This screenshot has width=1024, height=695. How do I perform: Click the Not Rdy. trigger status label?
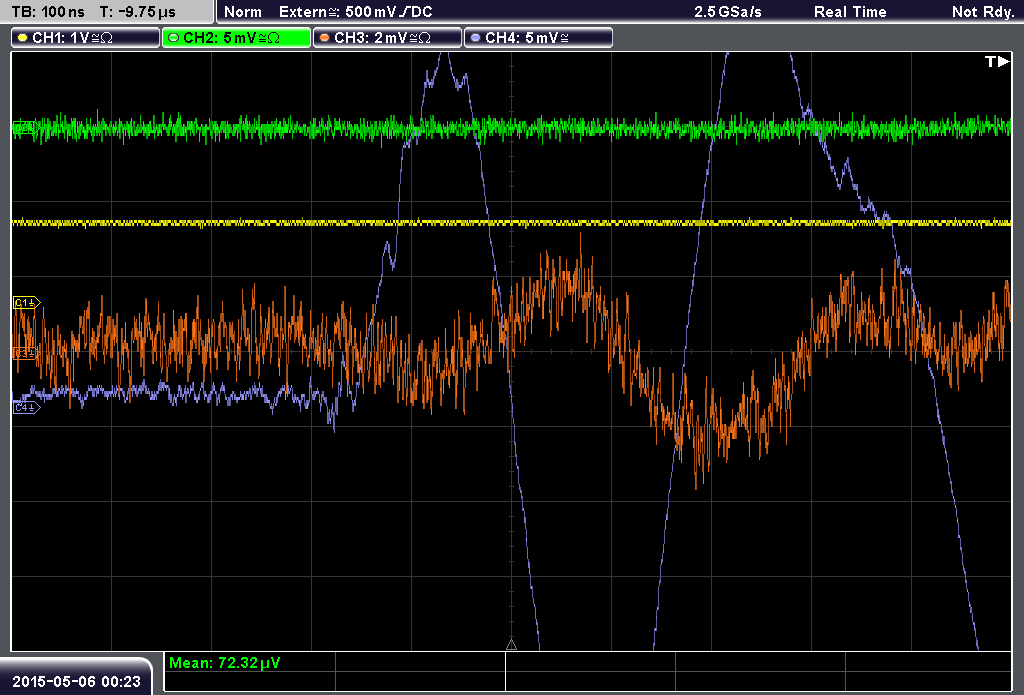pos(983,12)
